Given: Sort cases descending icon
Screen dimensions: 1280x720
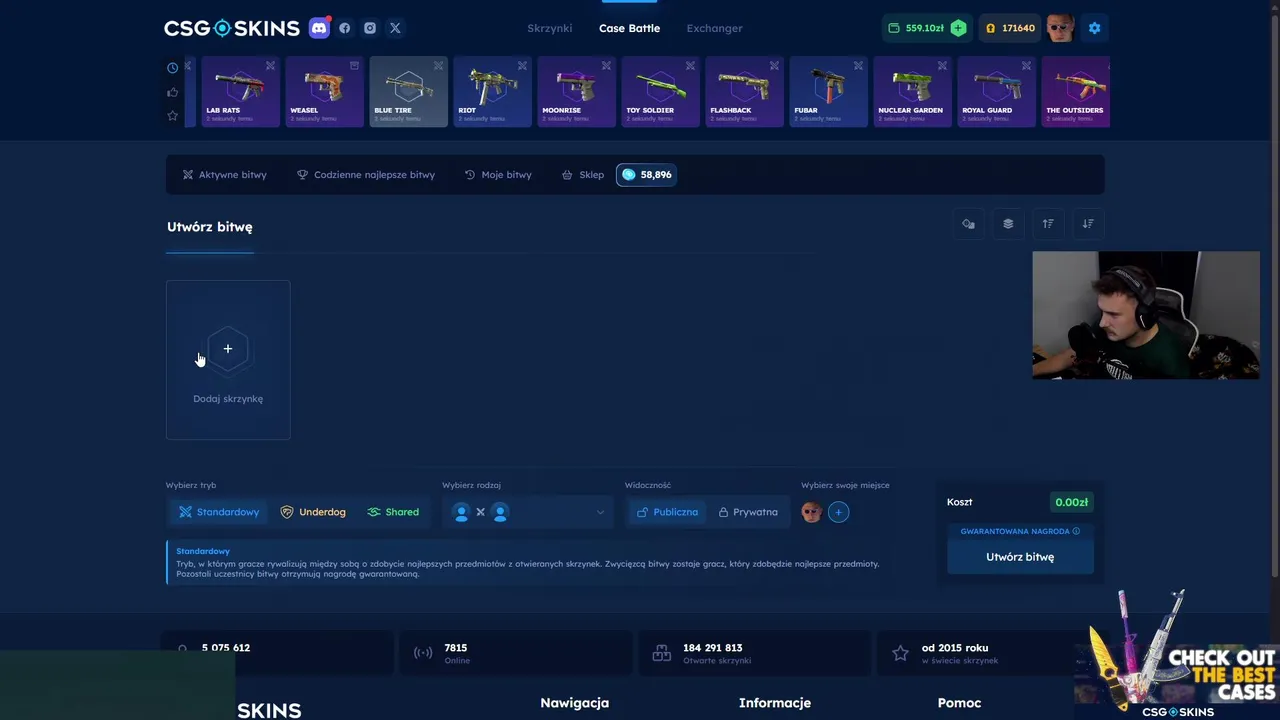Looking at the screenshot, I should (1088, 224).
